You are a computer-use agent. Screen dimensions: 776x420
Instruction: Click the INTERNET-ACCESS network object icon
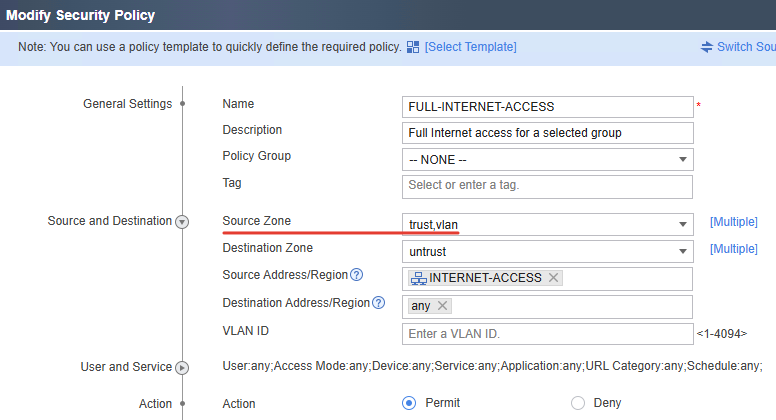click(x=419, y=279)
